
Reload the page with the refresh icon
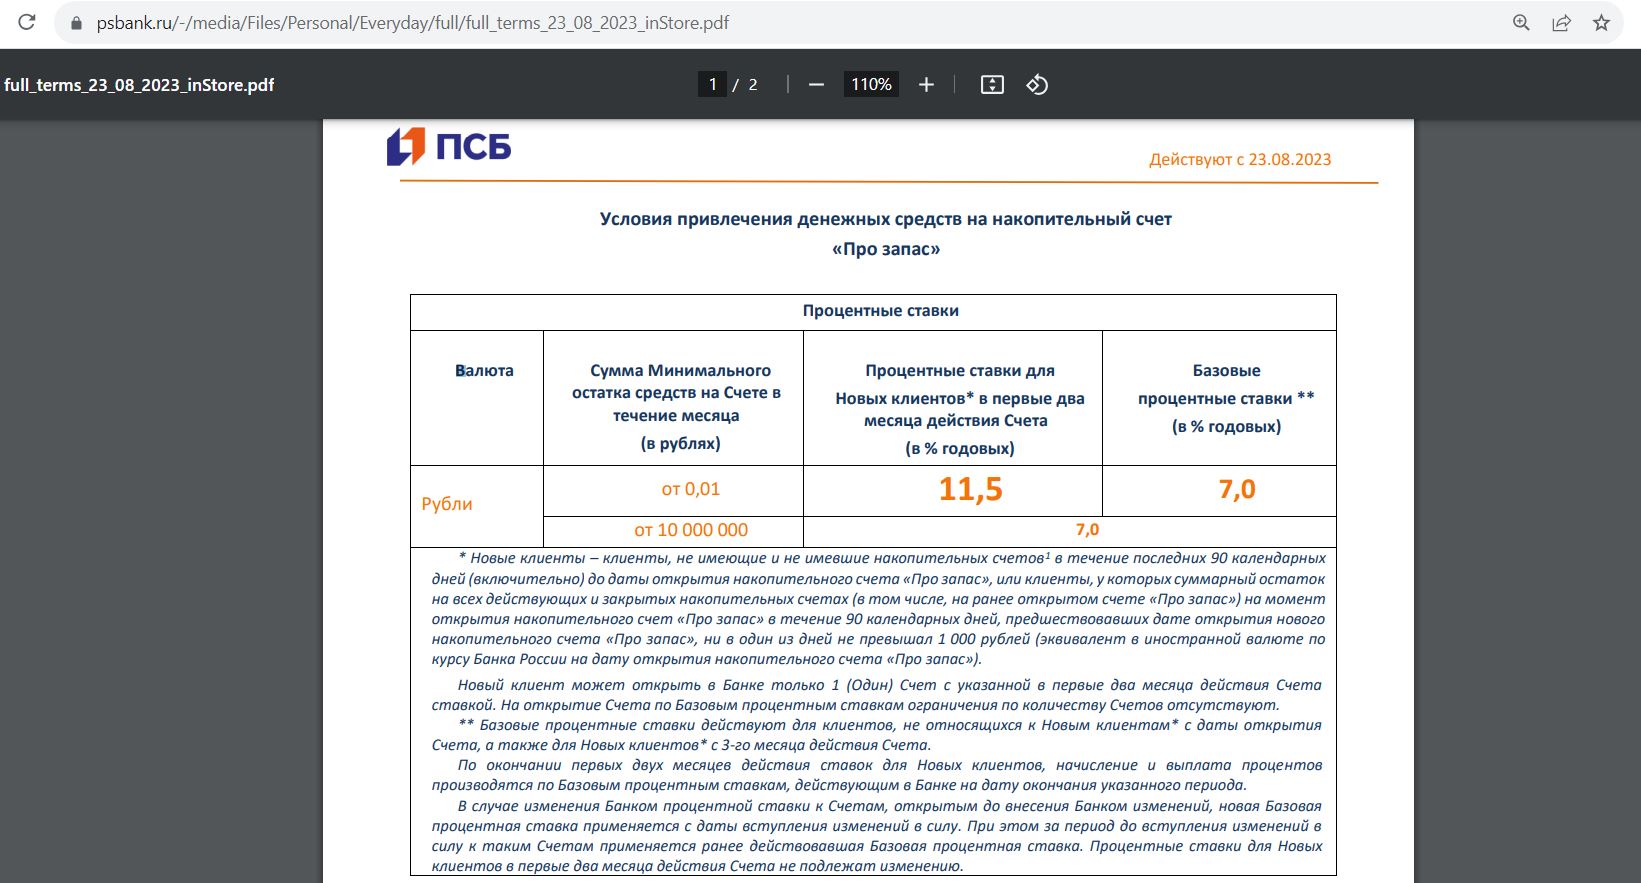[x=27, y=22]
